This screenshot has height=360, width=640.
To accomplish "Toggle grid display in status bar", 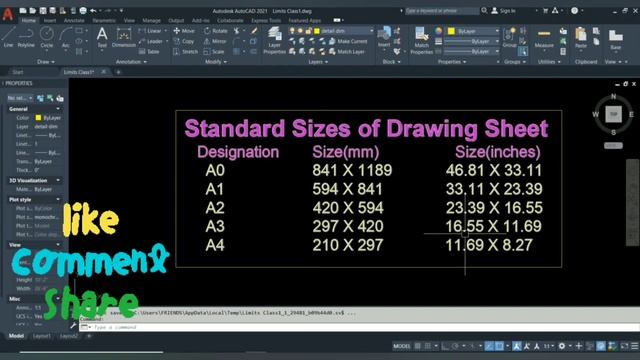I will click(x=418, y=346).
